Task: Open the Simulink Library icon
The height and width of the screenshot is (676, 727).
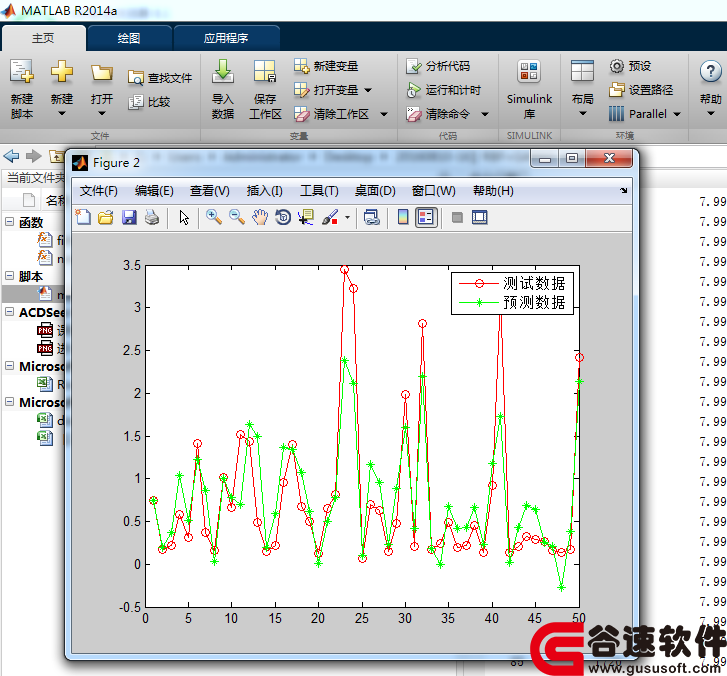Action: (529, 71)
